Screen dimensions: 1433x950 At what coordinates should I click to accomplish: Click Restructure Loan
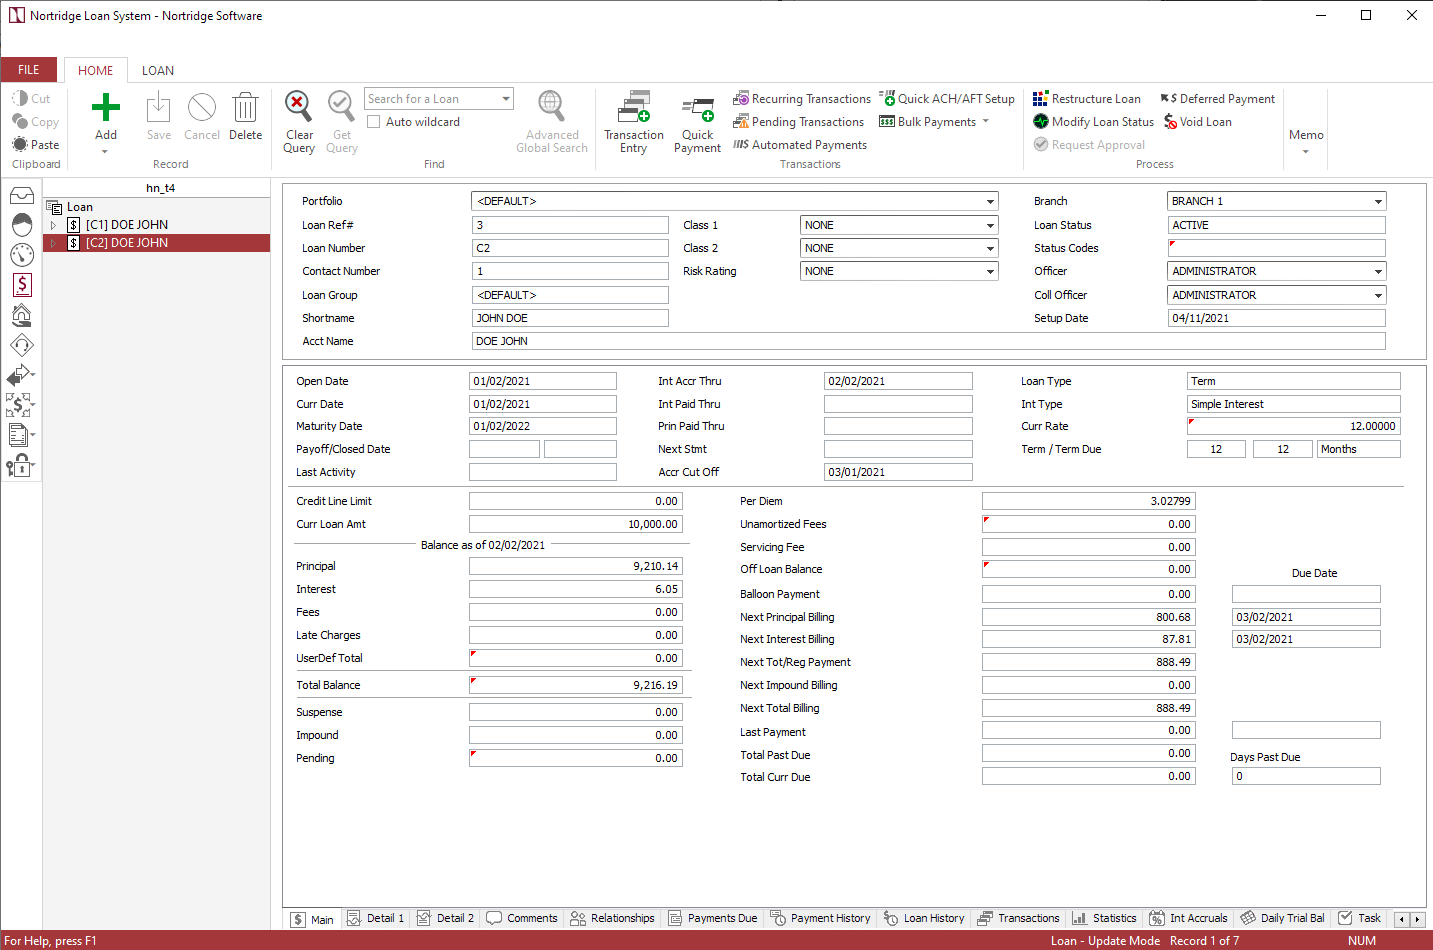(x=1087, y=99)
